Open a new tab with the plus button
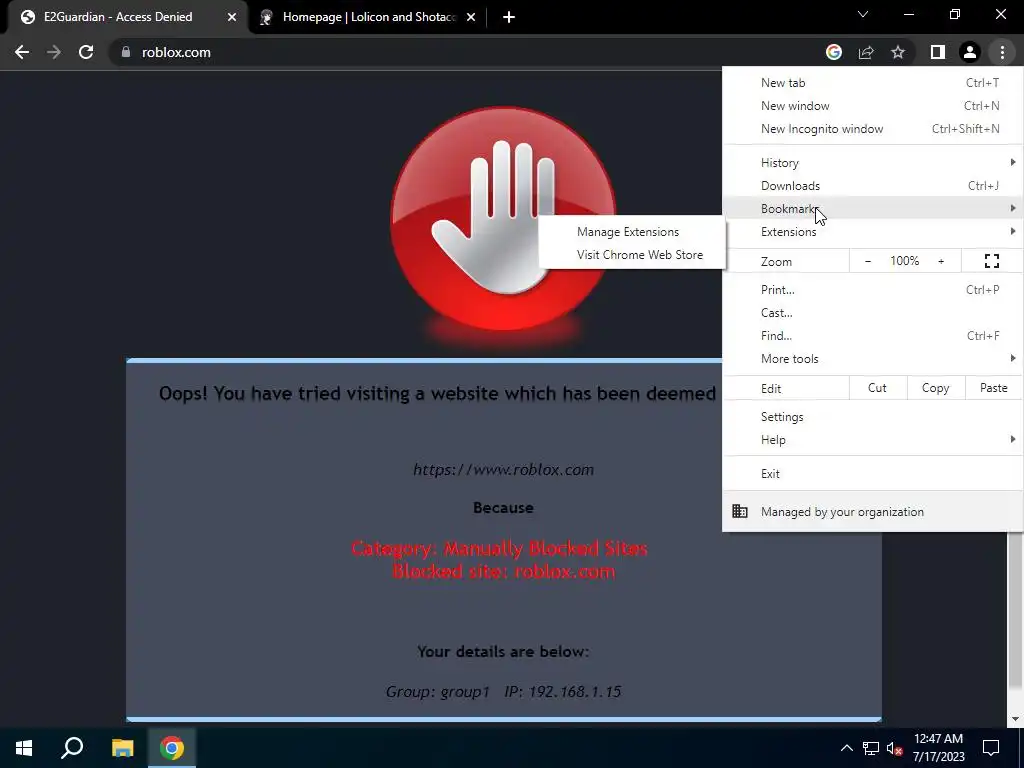Image resolution: width=1024 pixels, height=768 pixels. [509, 17]
